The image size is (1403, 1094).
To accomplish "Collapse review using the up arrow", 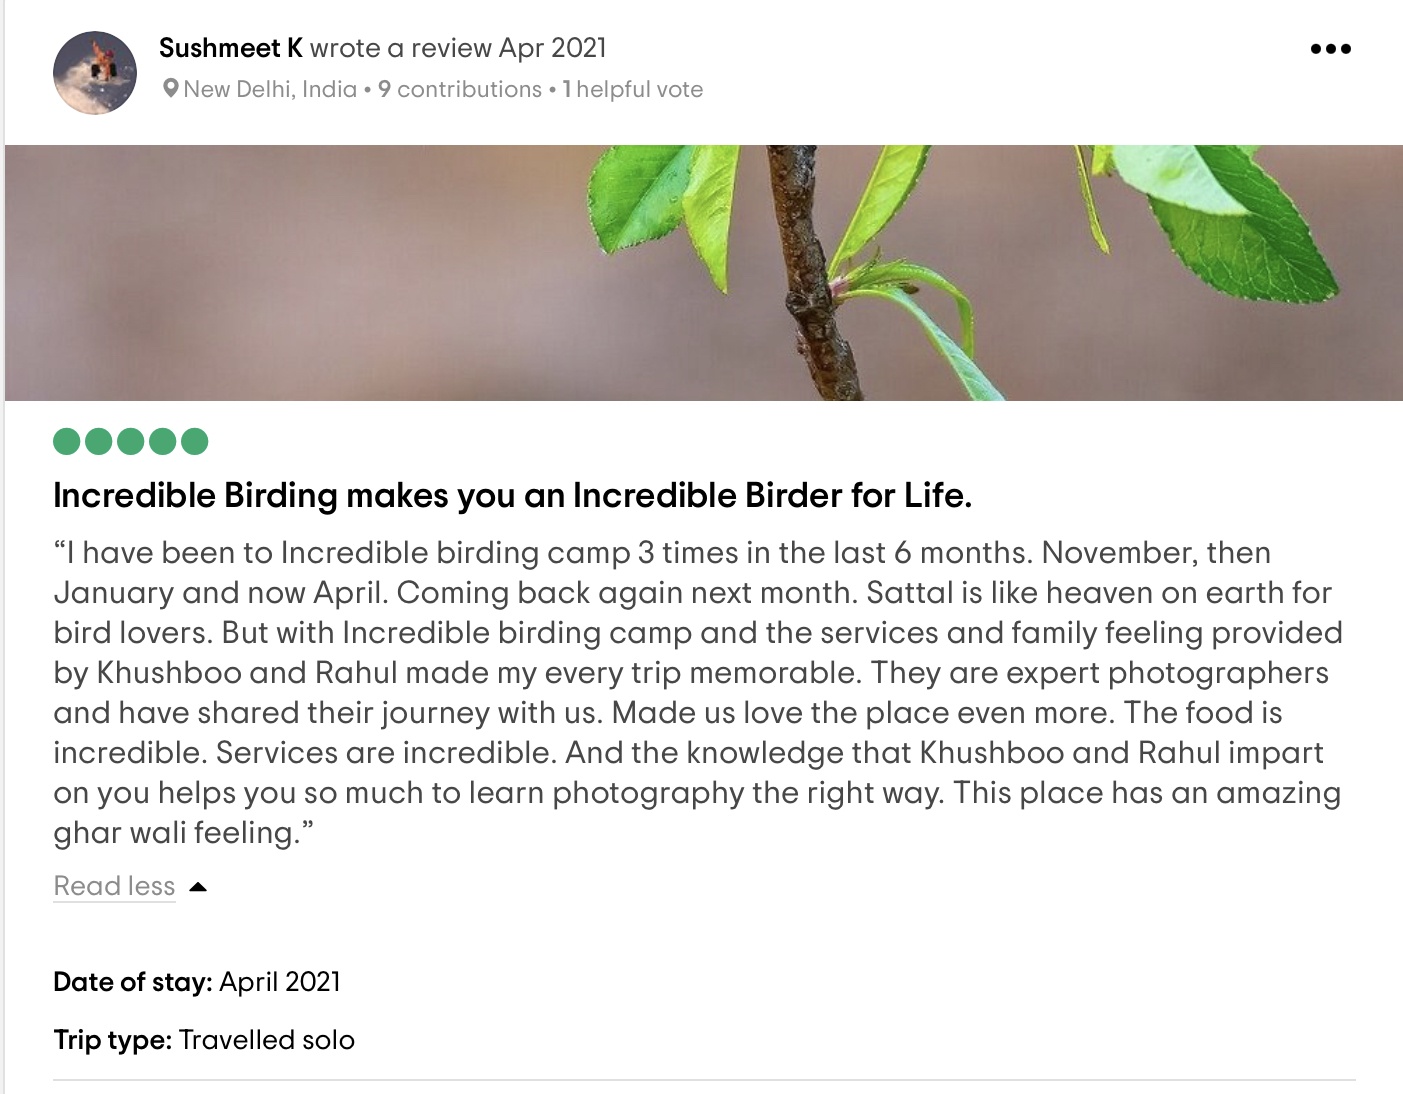I will (198, 887).
